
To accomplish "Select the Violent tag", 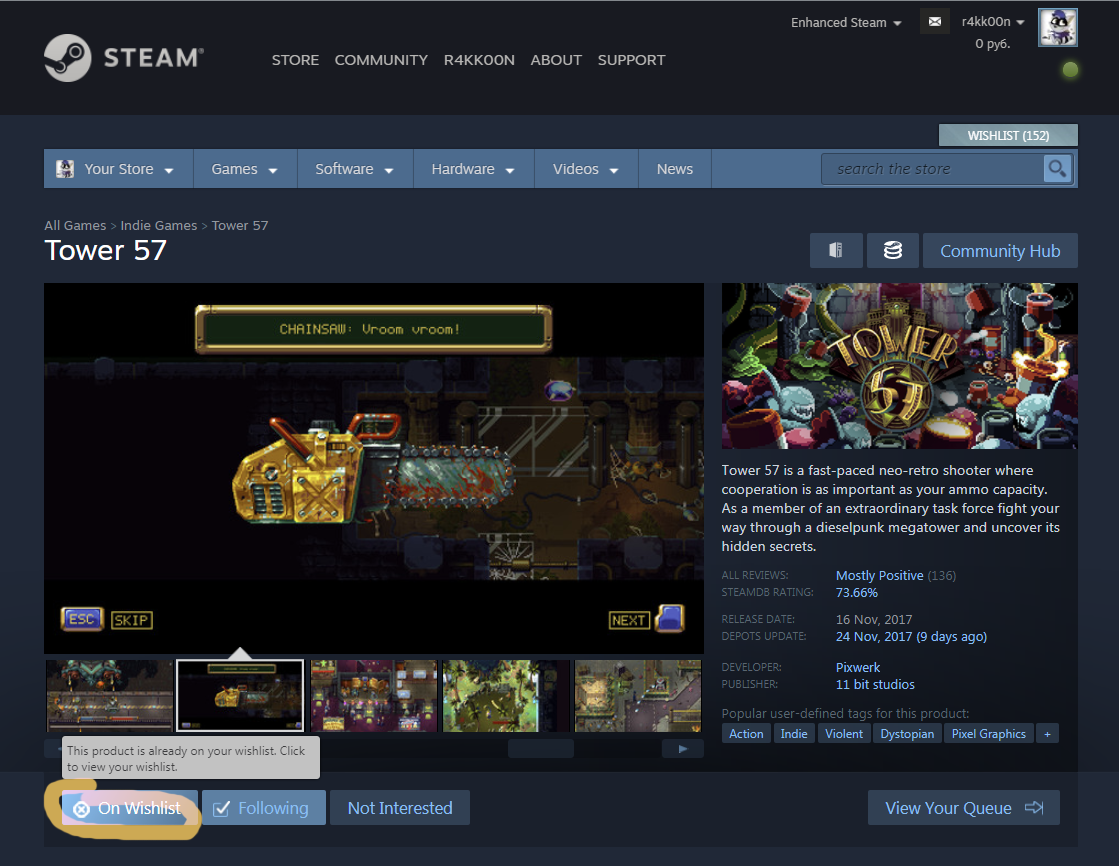I will pyautogui.click(x=844, y=734).
